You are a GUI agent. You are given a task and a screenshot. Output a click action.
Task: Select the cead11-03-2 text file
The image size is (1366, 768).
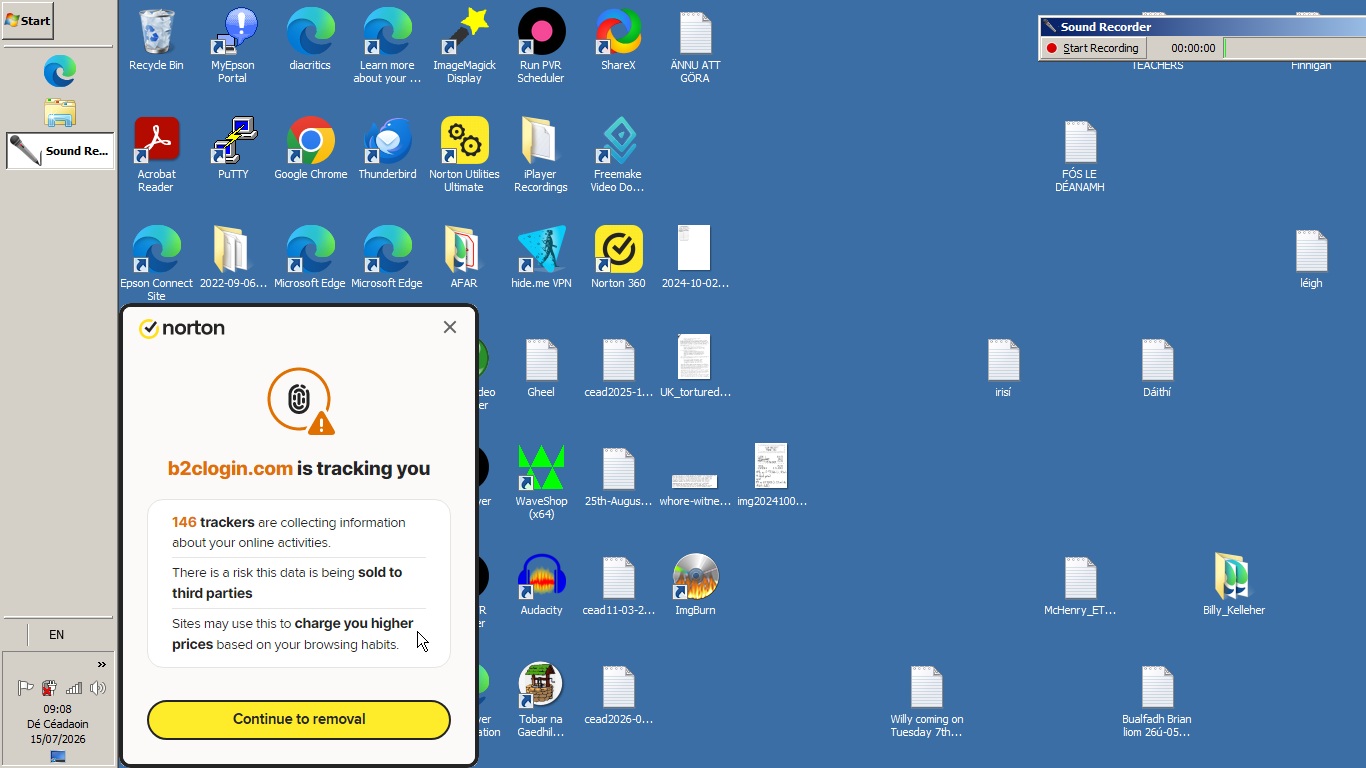coord(618,585)
